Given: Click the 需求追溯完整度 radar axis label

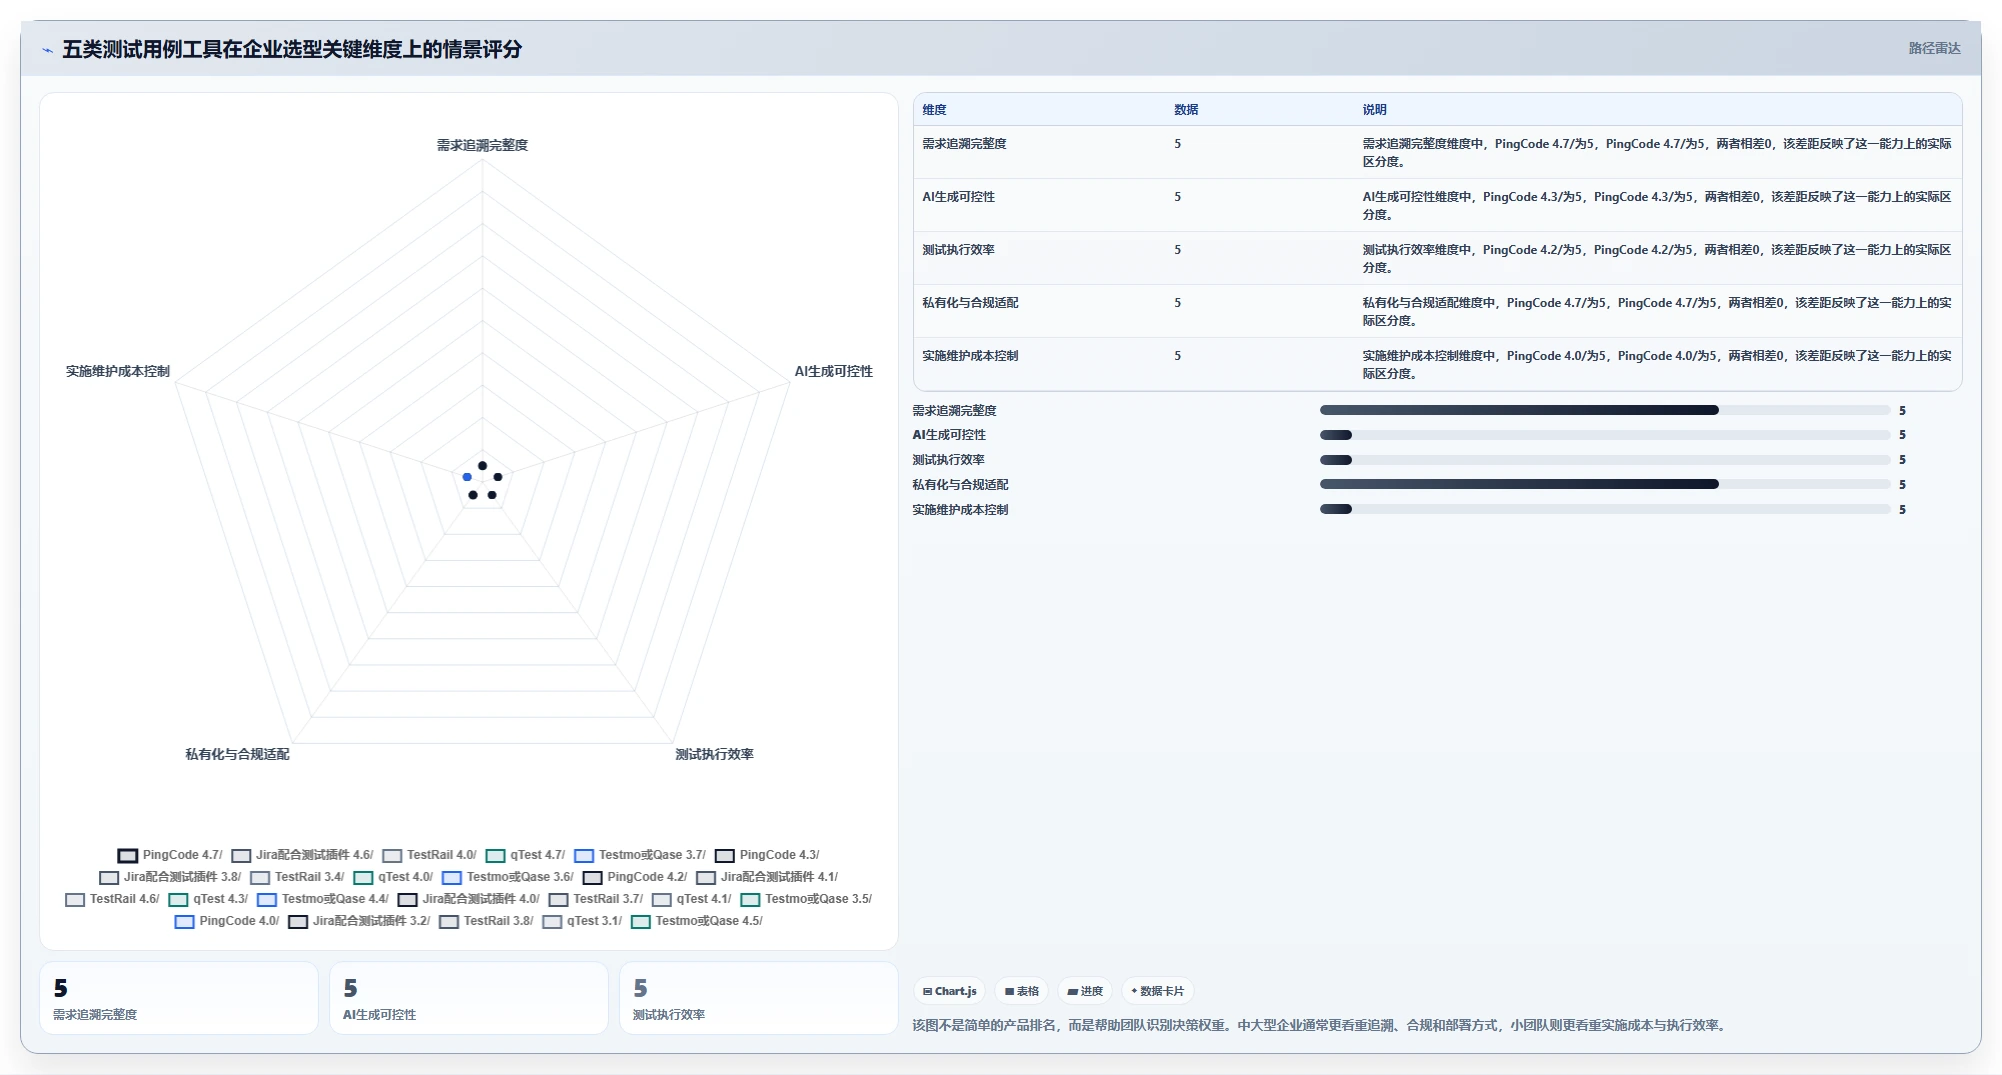Looking at the screenshot, I should tap(482, 145).
